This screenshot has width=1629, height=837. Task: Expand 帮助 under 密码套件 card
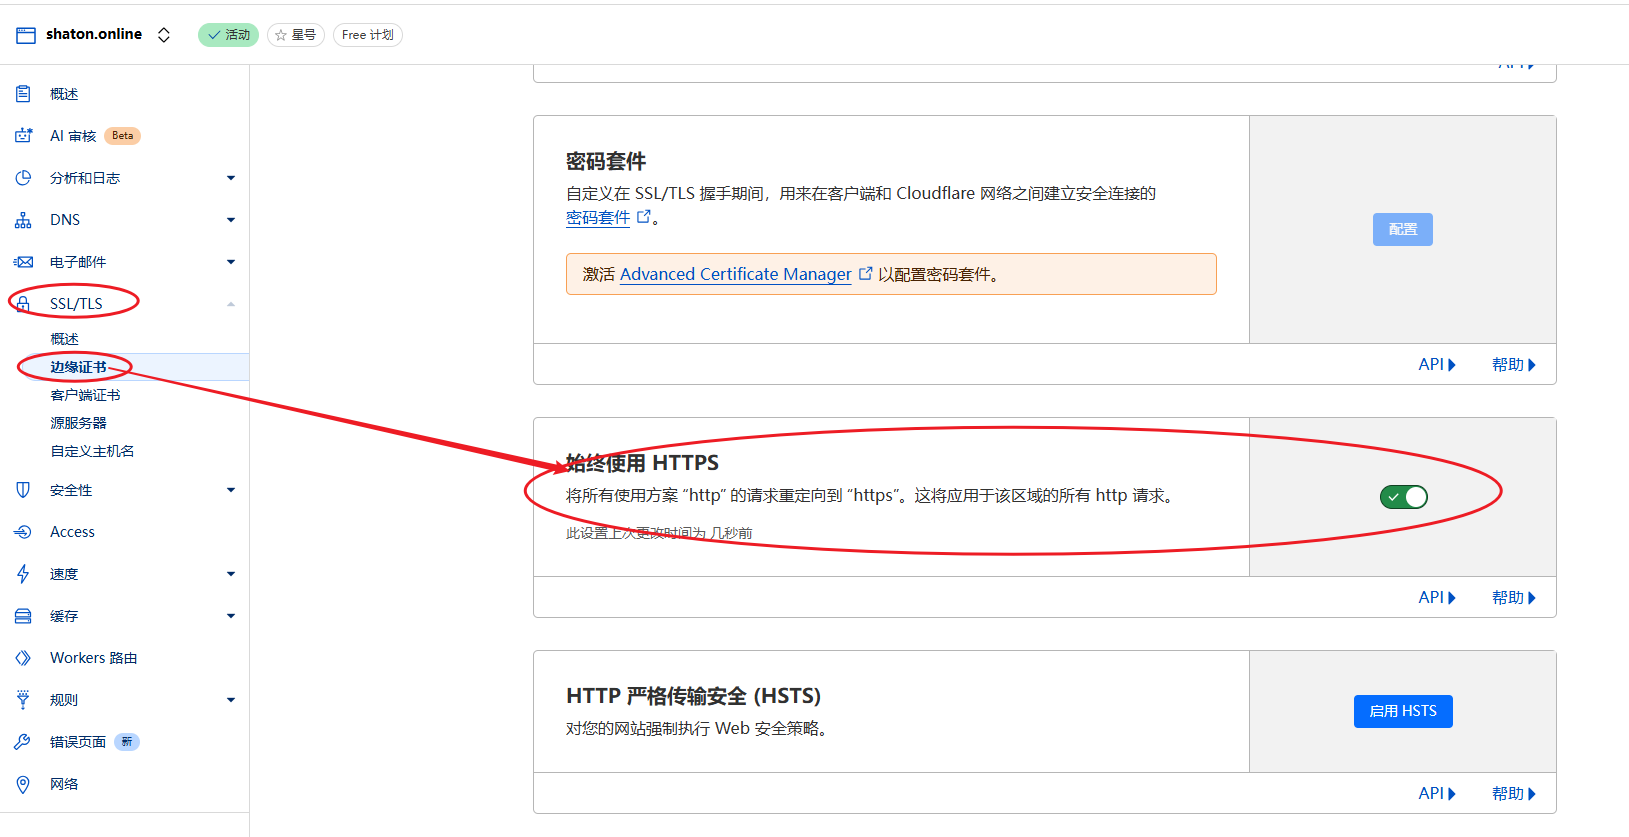point(1514,365)
